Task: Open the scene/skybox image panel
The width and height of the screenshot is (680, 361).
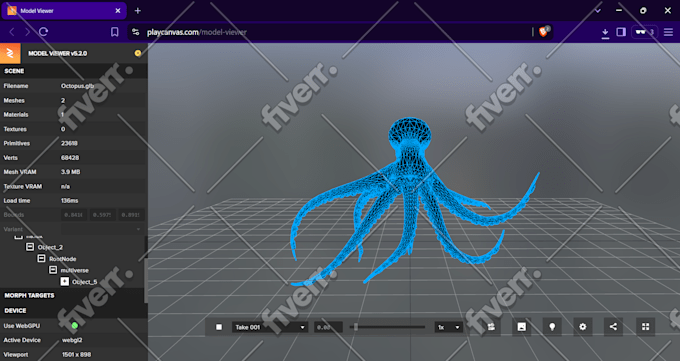Action: point(522,327)
